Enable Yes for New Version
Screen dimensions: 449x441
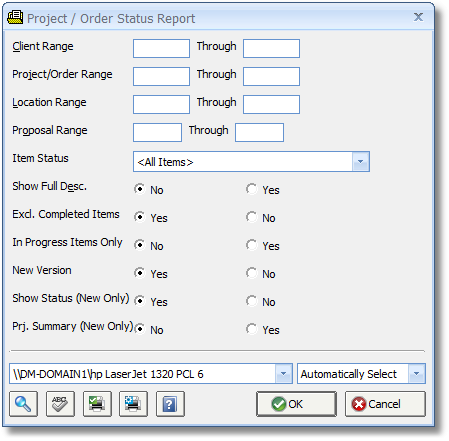(140, 273)
